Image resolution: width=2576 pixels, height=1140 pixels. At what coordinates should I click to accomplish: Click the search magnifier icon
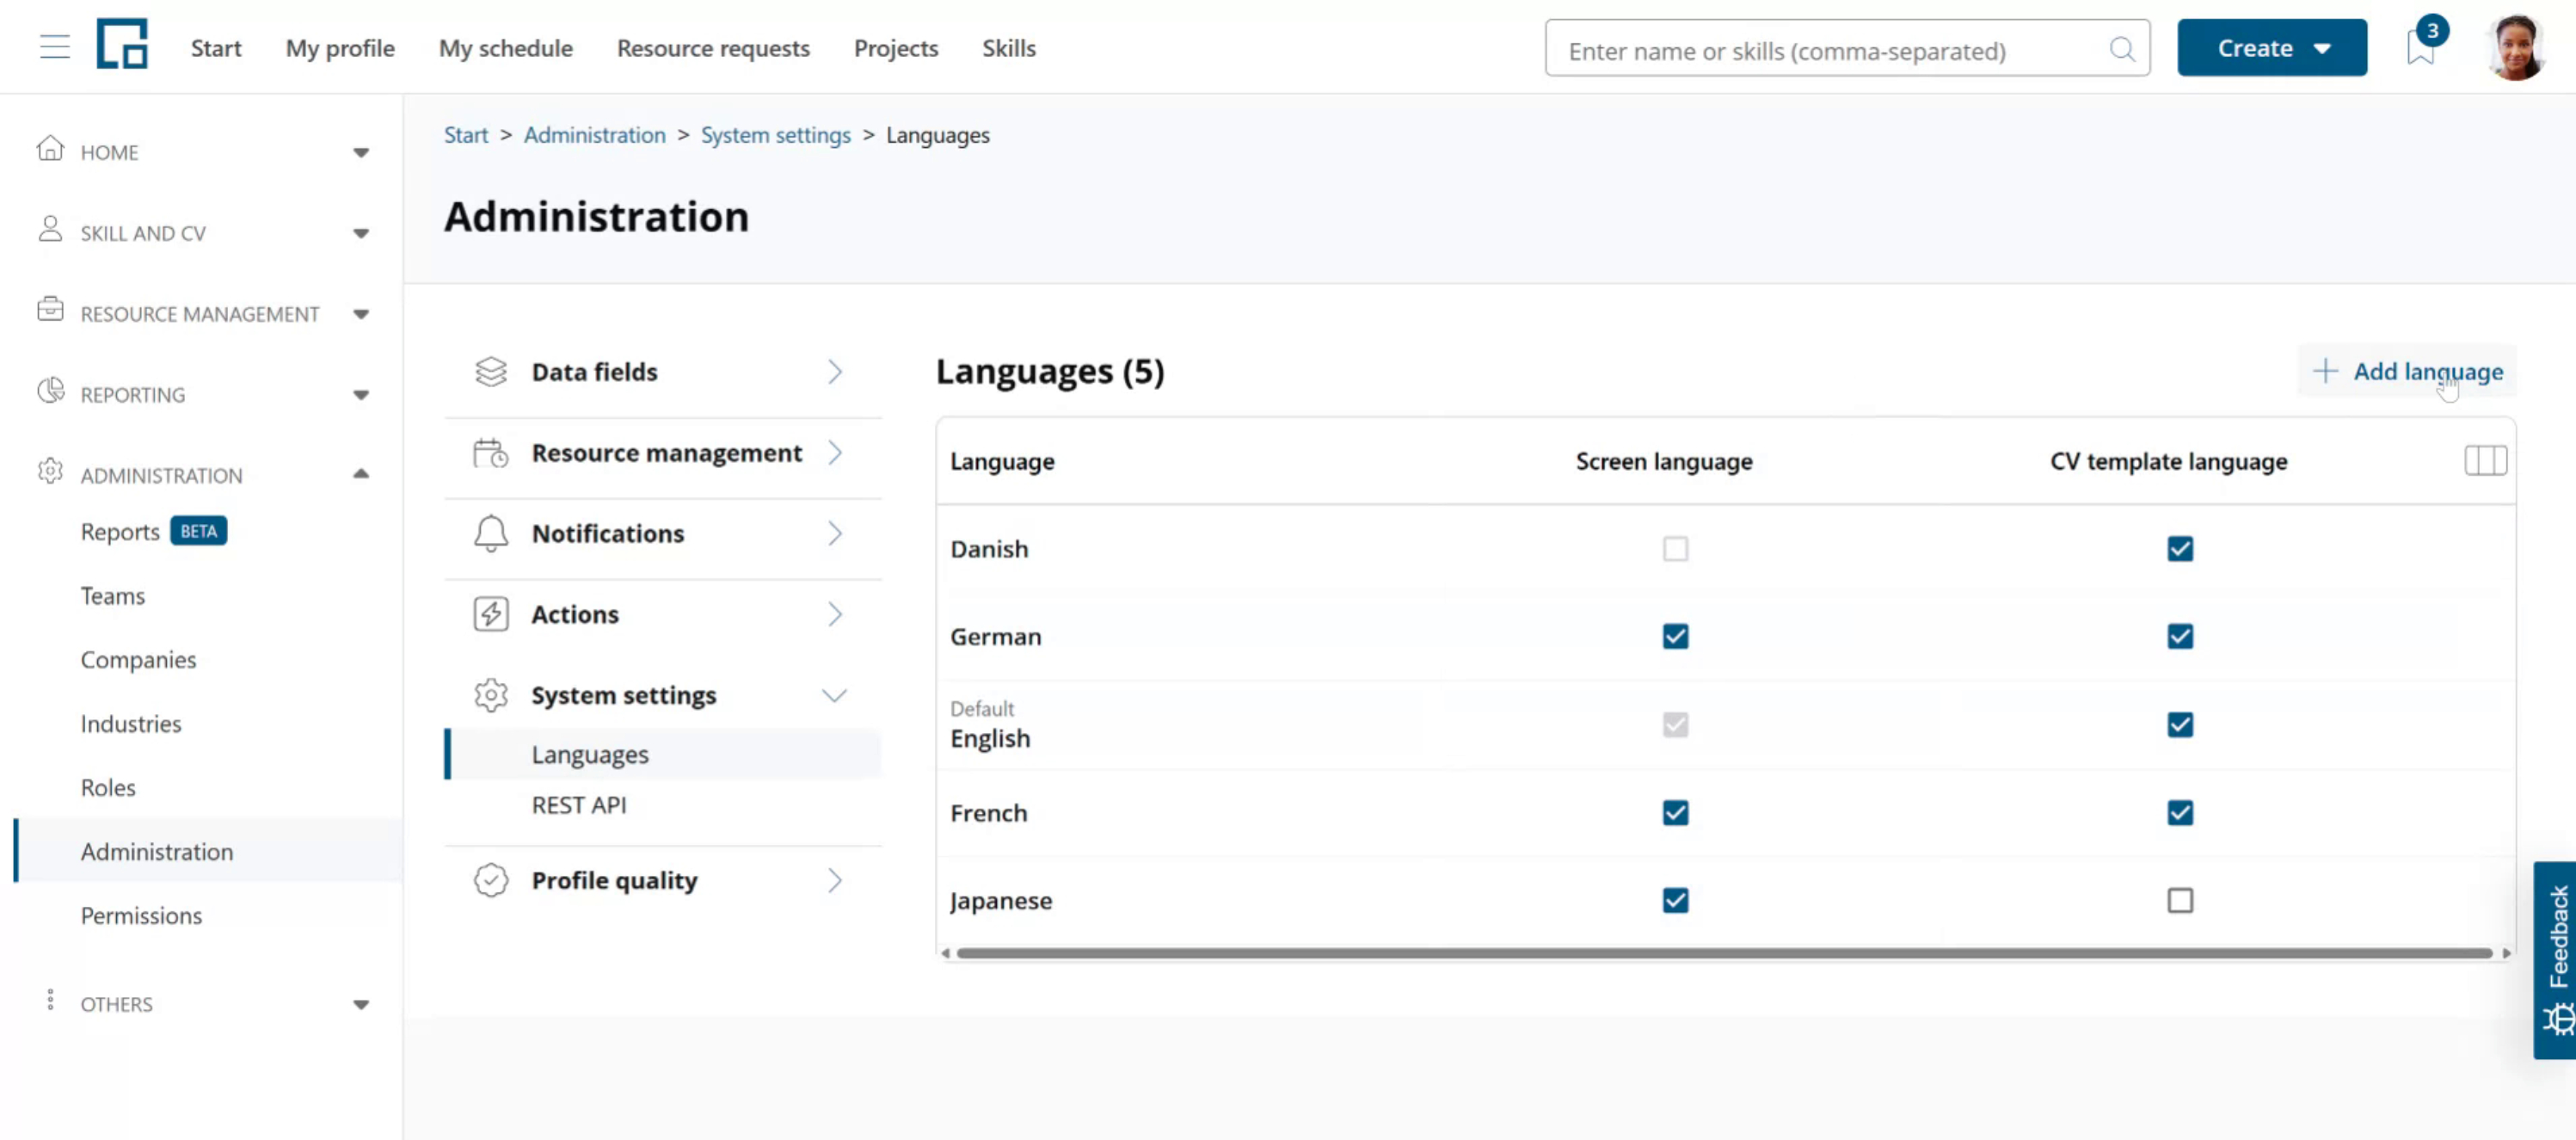click(2122, 48)
